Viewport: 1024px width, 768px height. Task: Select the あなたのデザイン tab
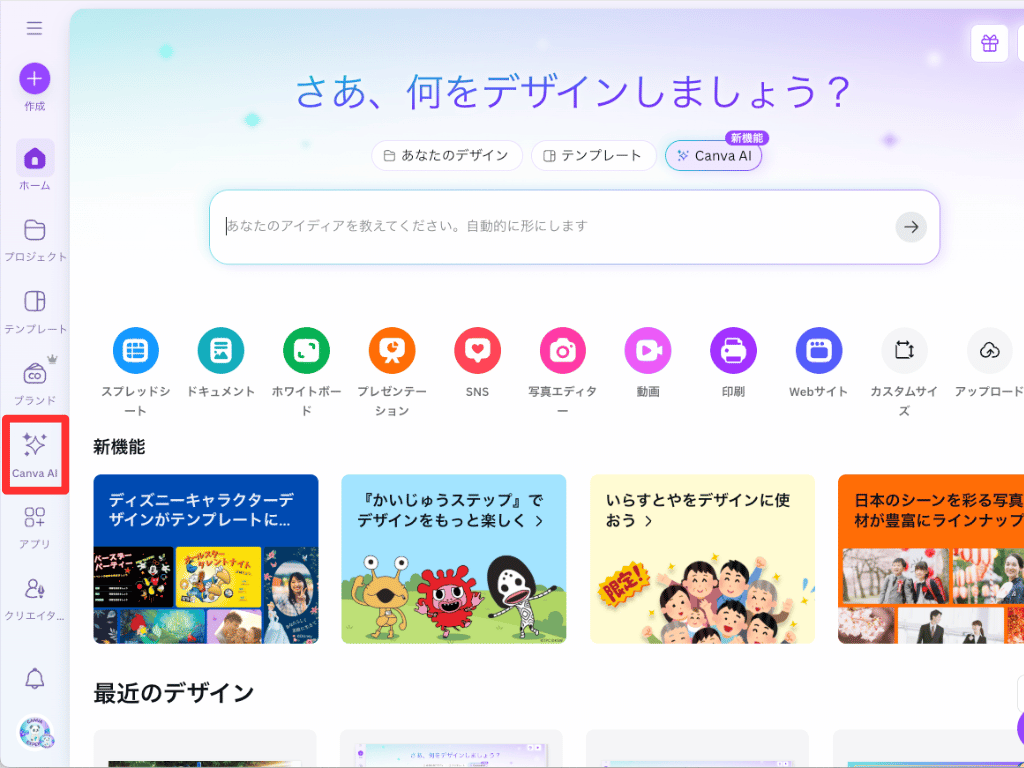tap(447, 155)
